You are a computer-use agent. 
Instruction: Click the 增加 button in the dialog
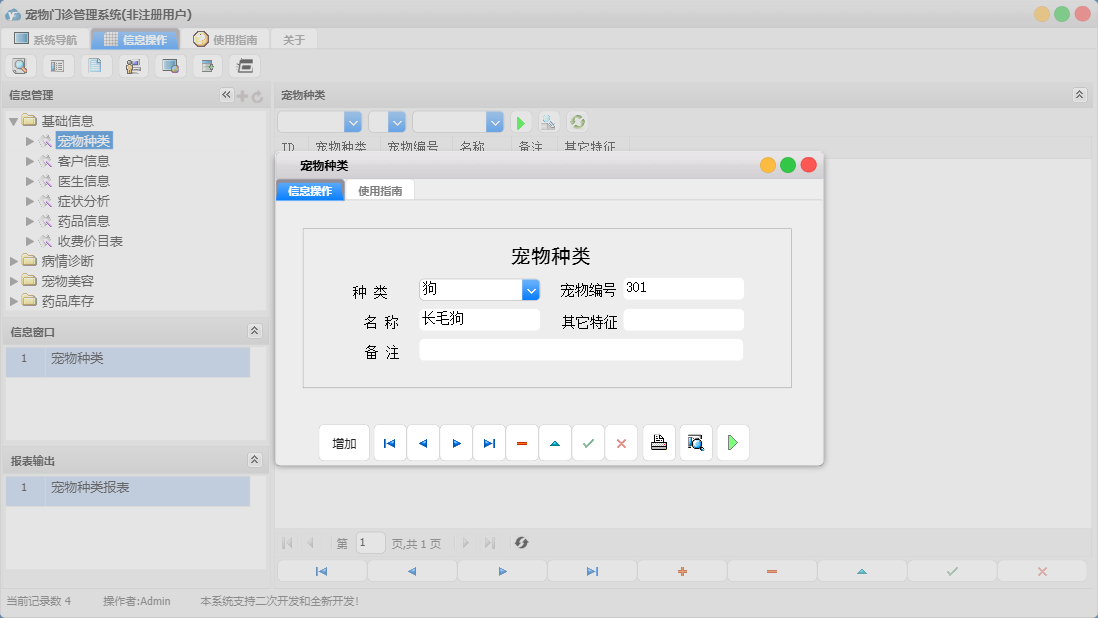tap(343, 442)
